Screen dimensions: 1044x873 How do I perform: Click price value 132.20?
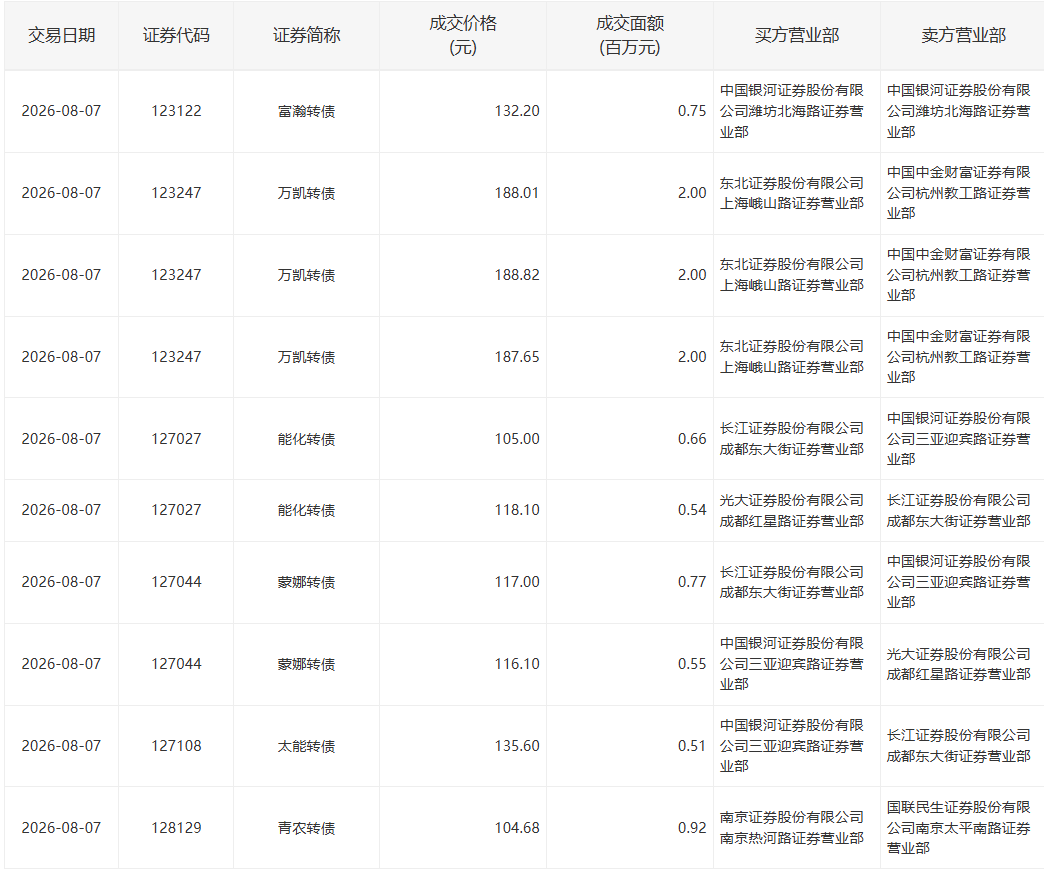tap(517, 111)
